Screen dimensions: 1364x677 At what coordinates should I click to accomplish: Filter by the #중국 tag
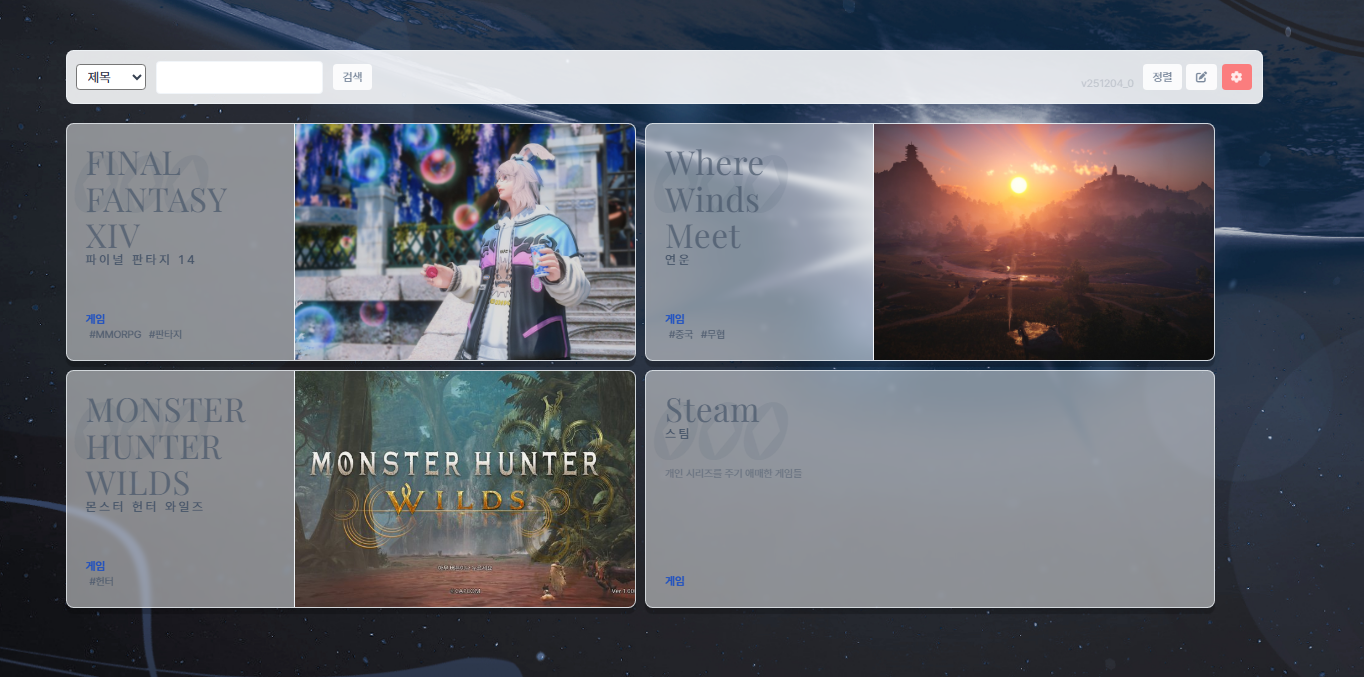point(681,334)
